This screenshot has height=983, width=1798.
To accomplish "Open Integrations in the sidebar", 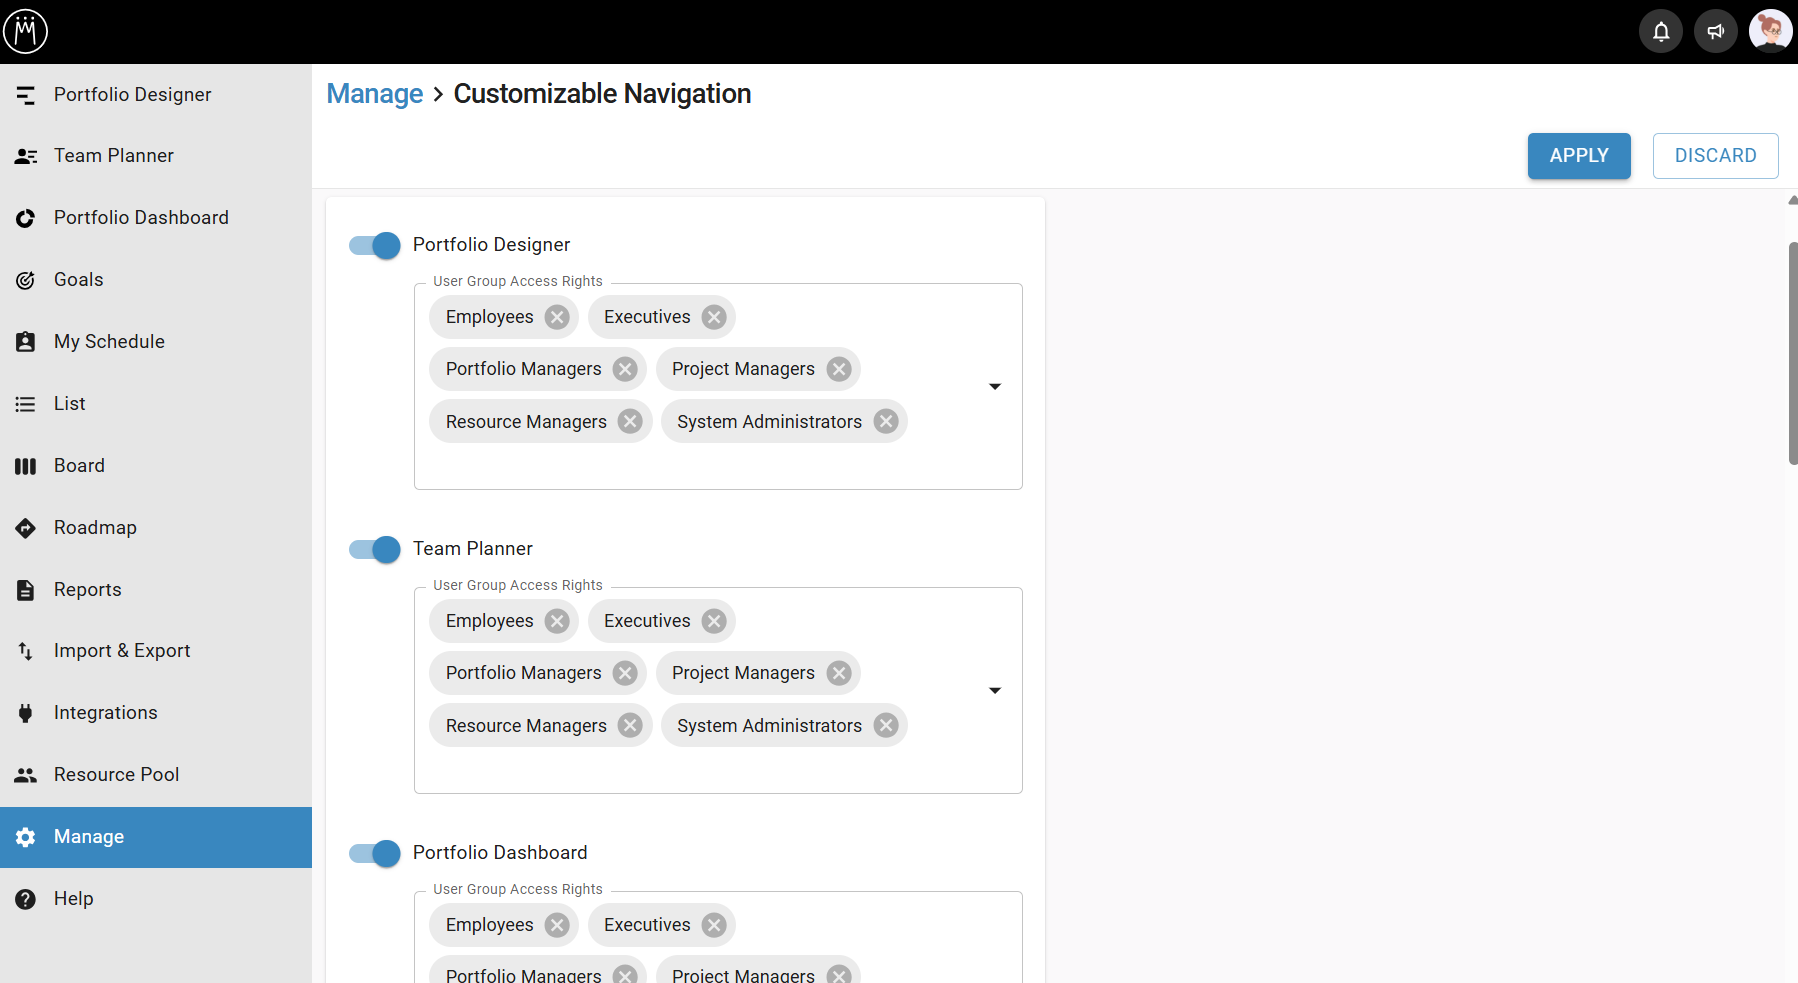I will click(156, 713).
